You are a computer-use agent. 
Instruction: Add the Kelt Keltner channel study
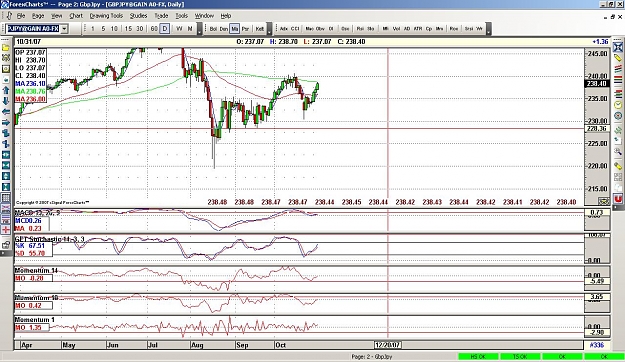pos(259,29)
